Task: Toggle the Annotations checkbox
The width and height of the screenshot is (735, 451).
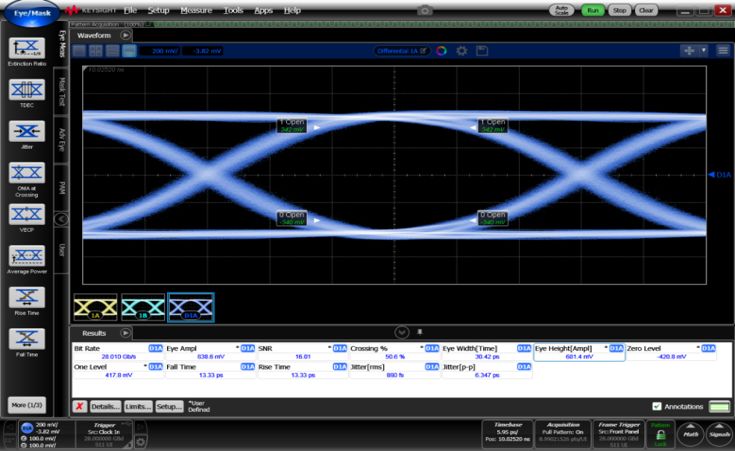Action: (656, 406)
